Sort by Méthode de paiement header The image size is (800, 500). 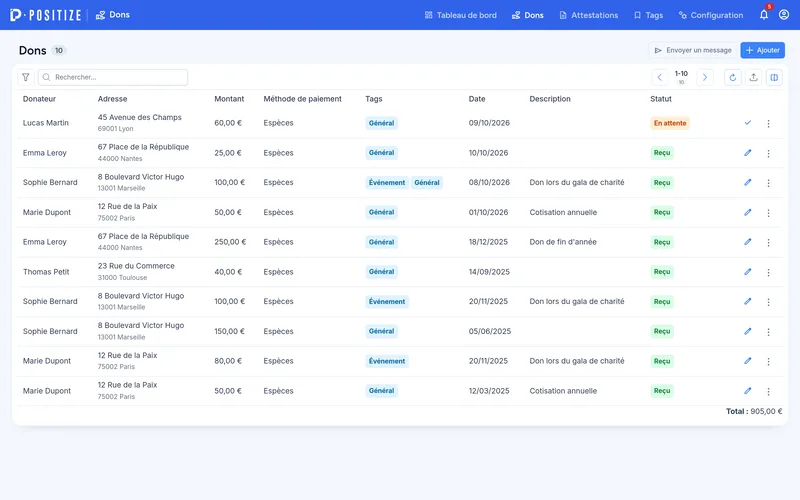[303, 99]
